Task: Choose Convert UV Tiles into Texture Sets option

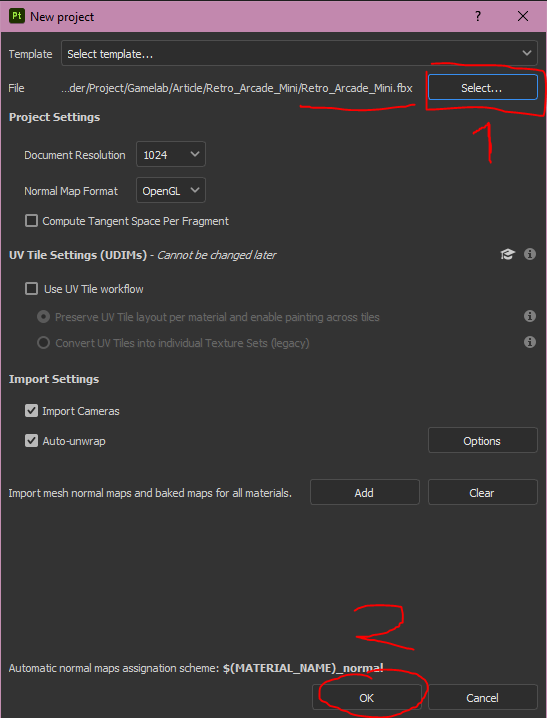Action: 43,343
